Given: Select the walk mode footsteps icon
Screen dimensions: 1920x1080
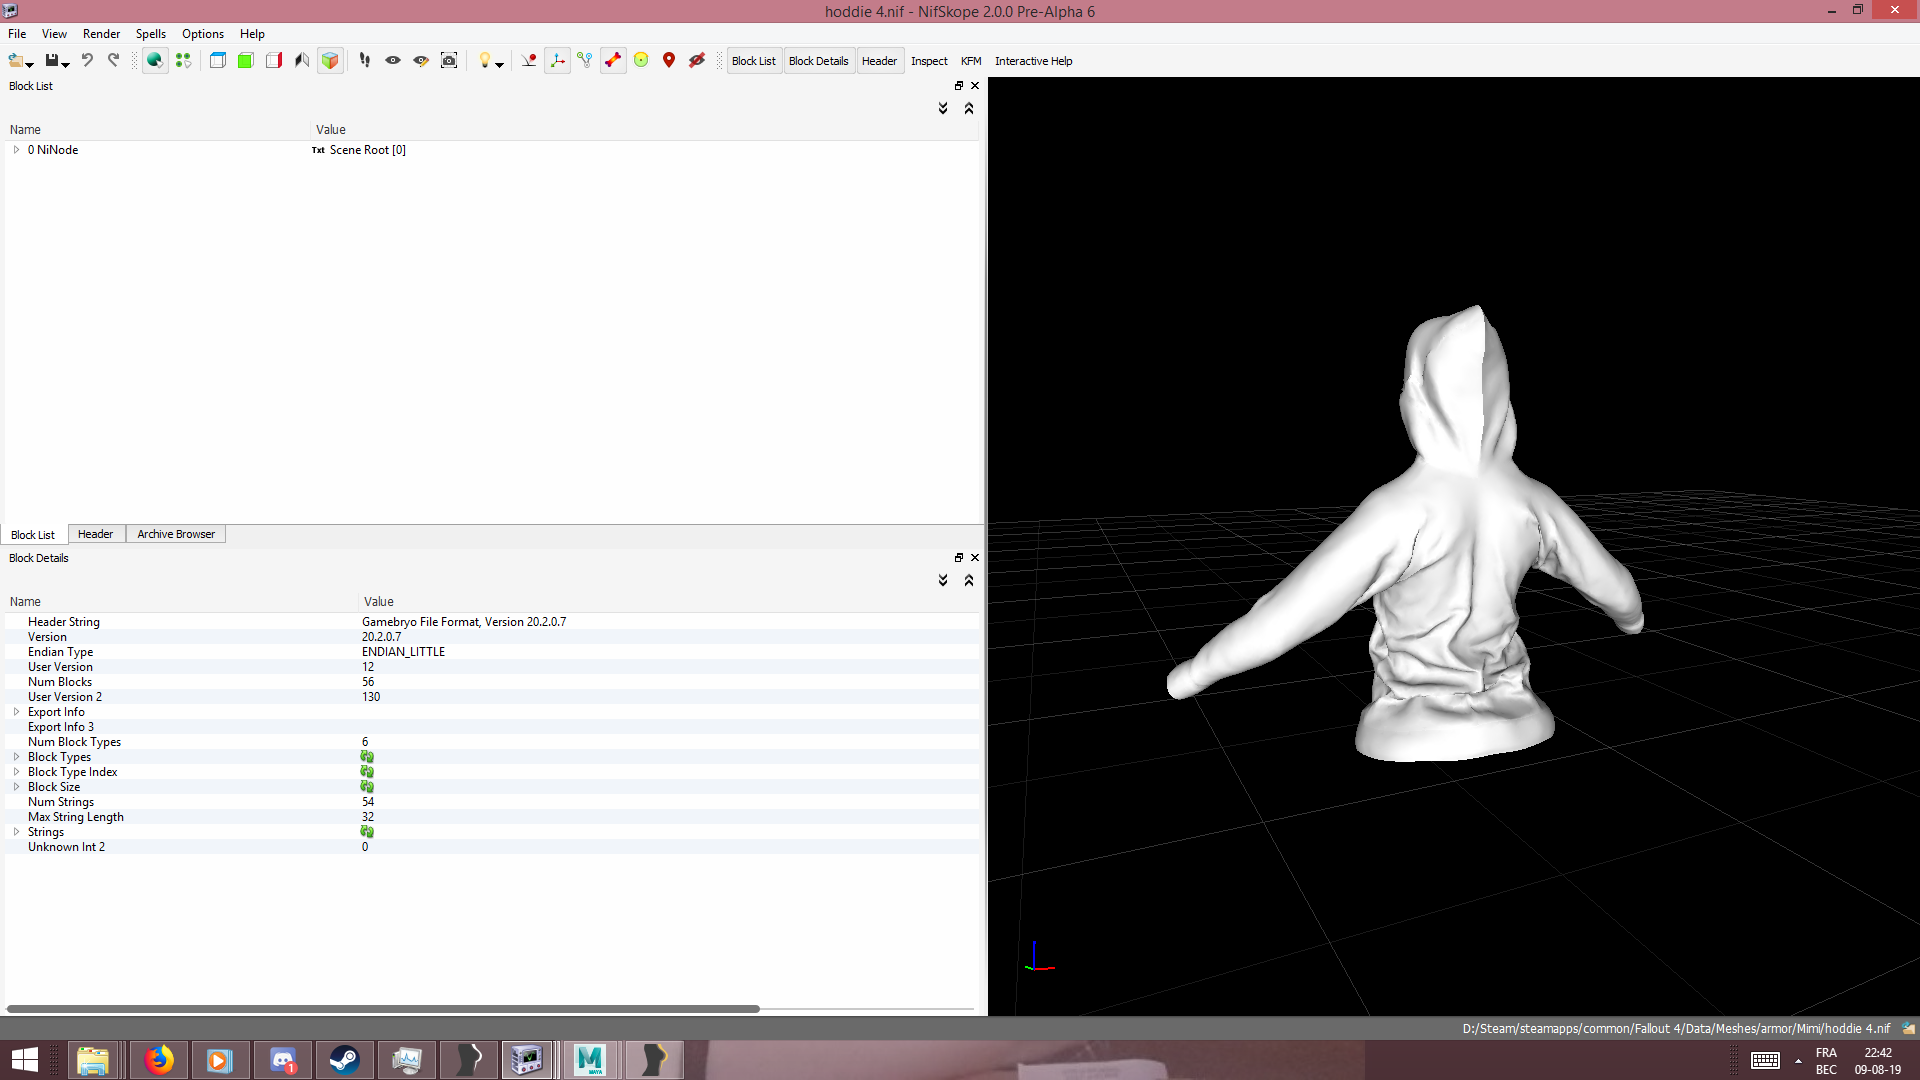Looking at the screenshot, I should (x=365, y=61).
